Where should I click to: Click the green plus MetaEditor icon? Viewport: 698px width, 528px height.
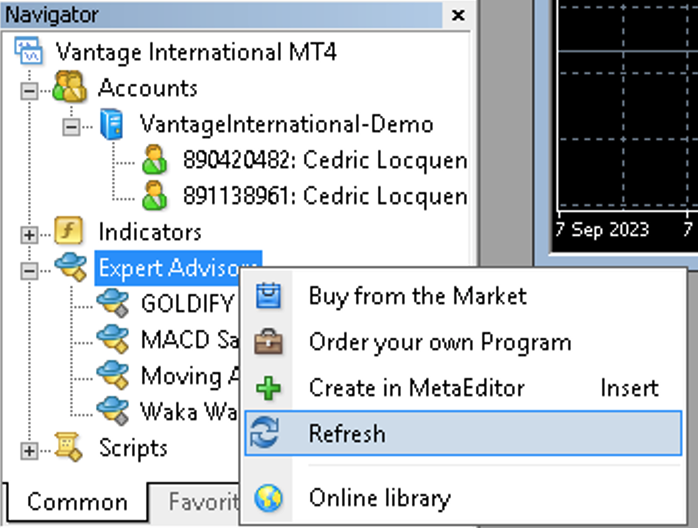(x=268, y=388)
